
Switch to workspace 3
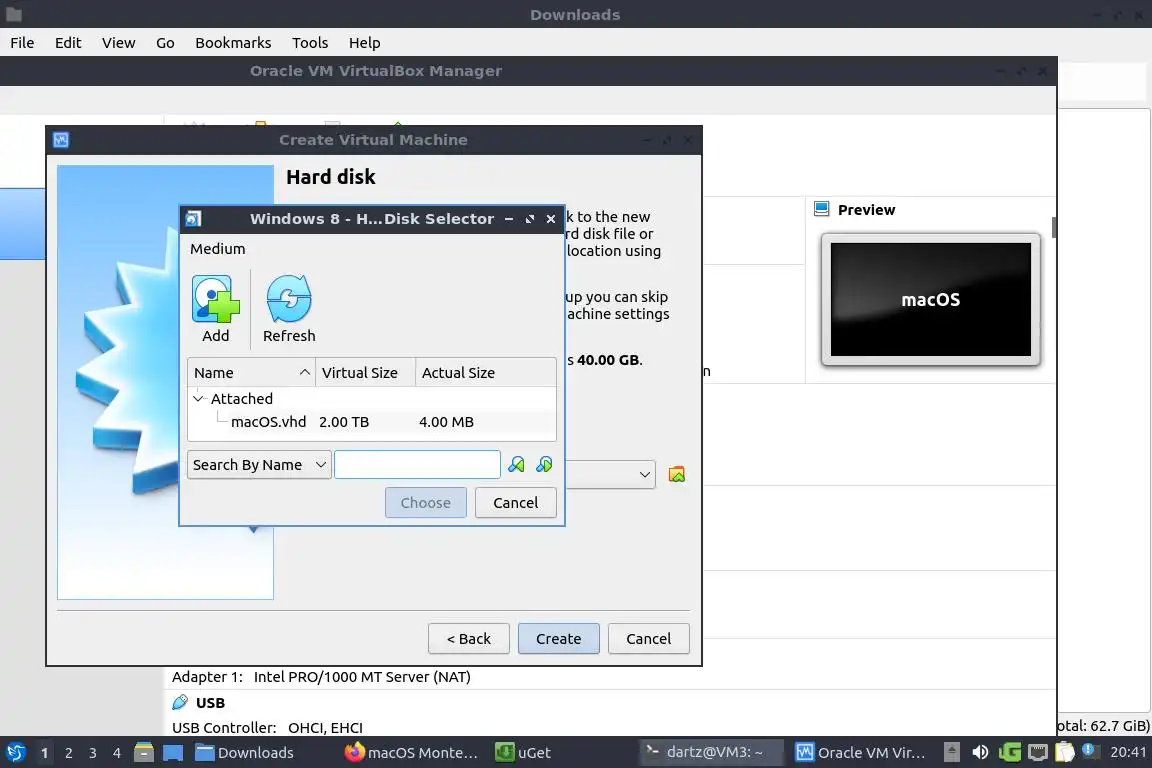pos(93,753)
